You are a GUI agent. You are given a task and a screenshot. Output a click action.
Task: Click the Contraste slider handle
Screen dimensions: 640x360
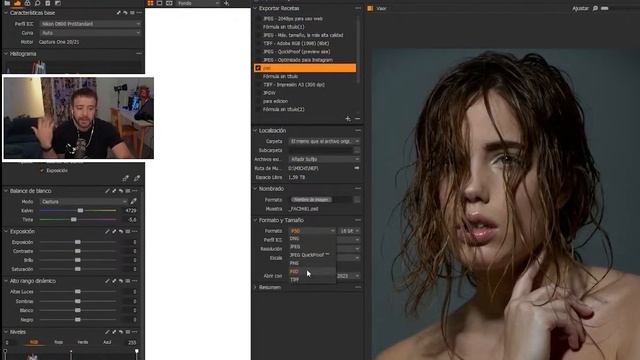[78, 251]
